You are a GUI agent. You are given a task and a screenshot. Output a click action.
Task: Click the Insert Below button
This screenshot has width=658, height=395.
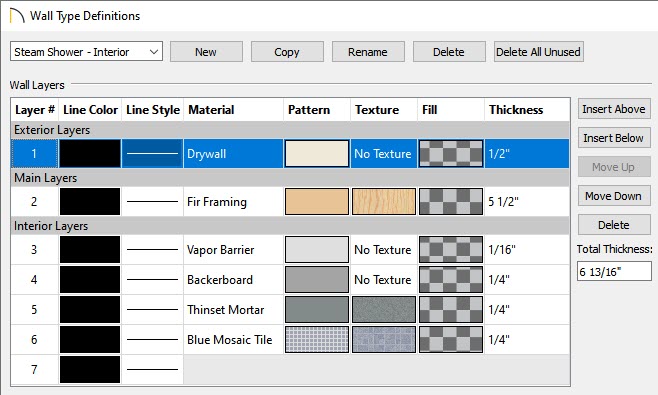614,138
